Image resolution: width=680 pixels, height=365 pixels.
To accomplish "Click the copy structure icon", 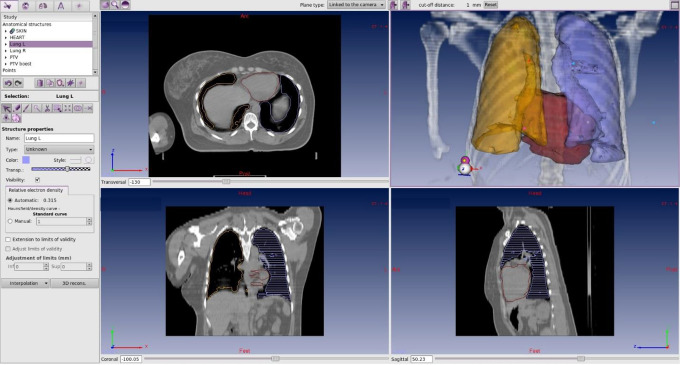I will [x=50, y=83].
